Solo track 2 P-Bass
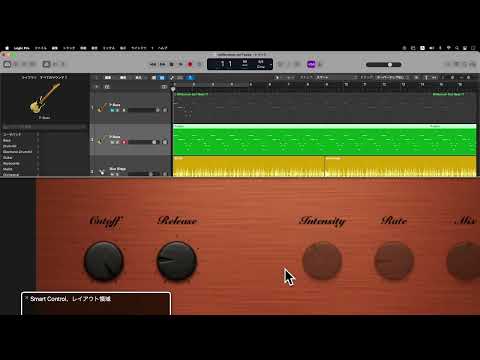The image size is (480, 360). [x=117, y=142]
